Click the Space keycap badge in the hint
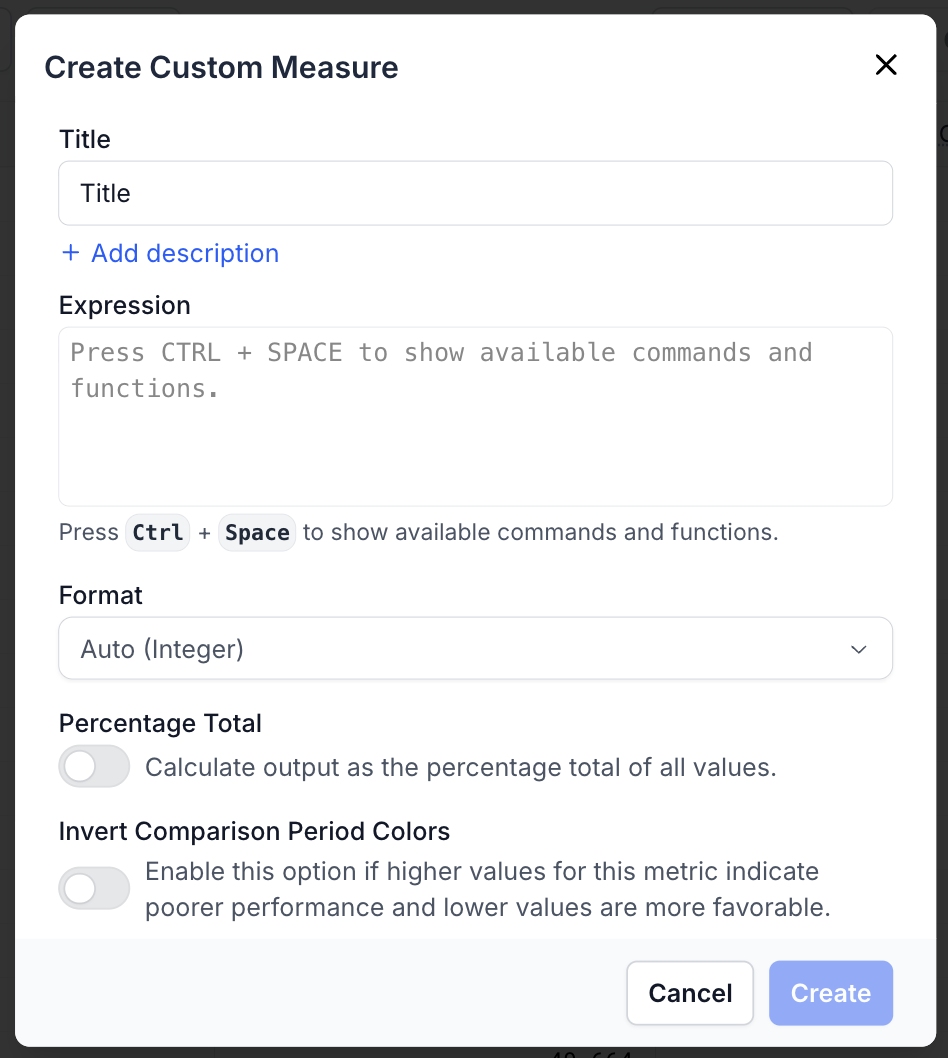This screenshot has width=948, height=1058. pos(257,532)
